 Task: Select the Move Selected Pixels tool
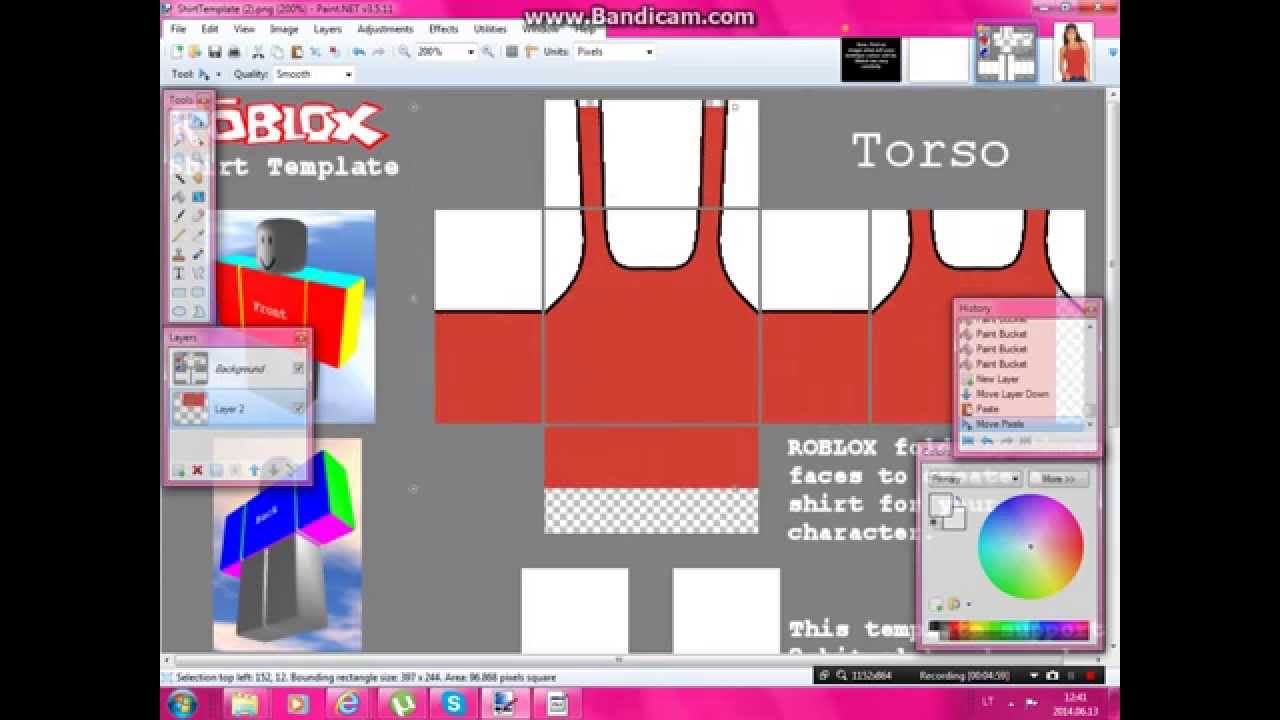(198, 120)
